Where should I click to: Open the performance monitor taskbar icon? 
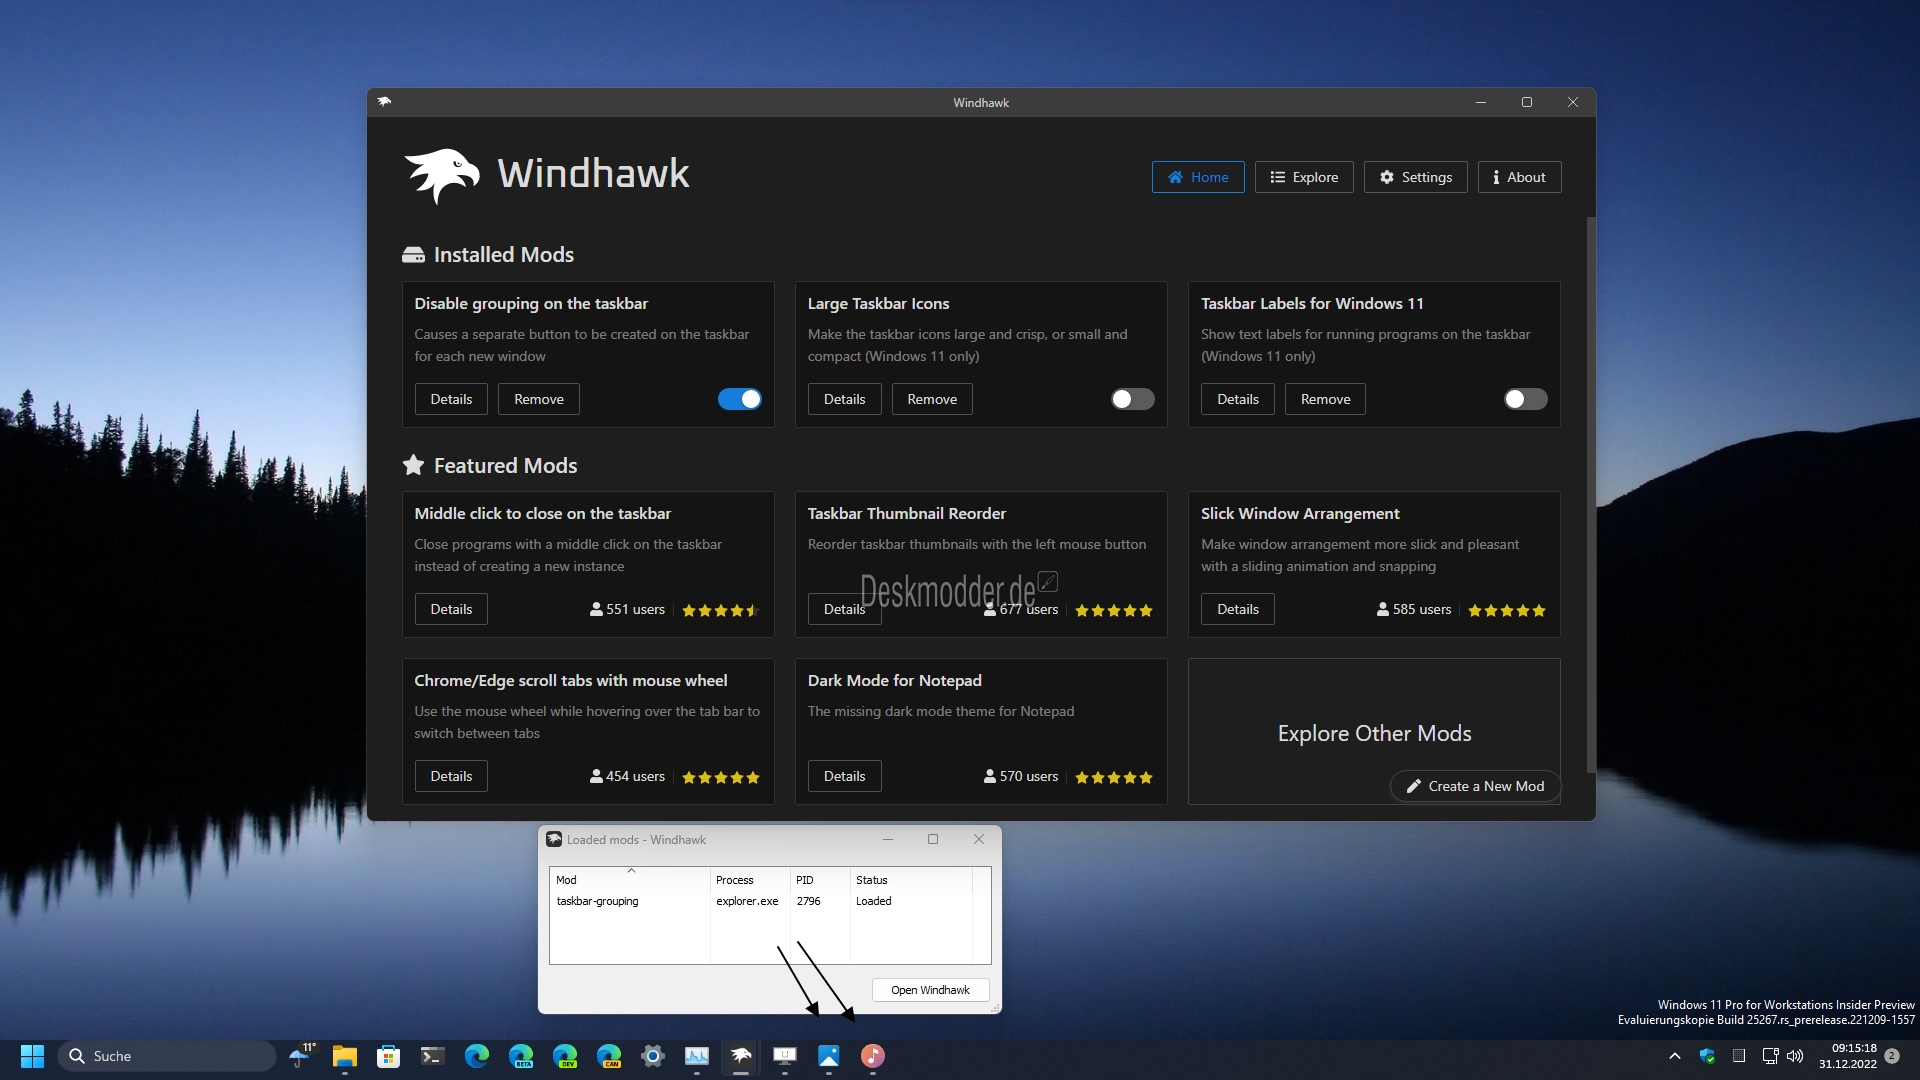click(x=697, y=1056)
